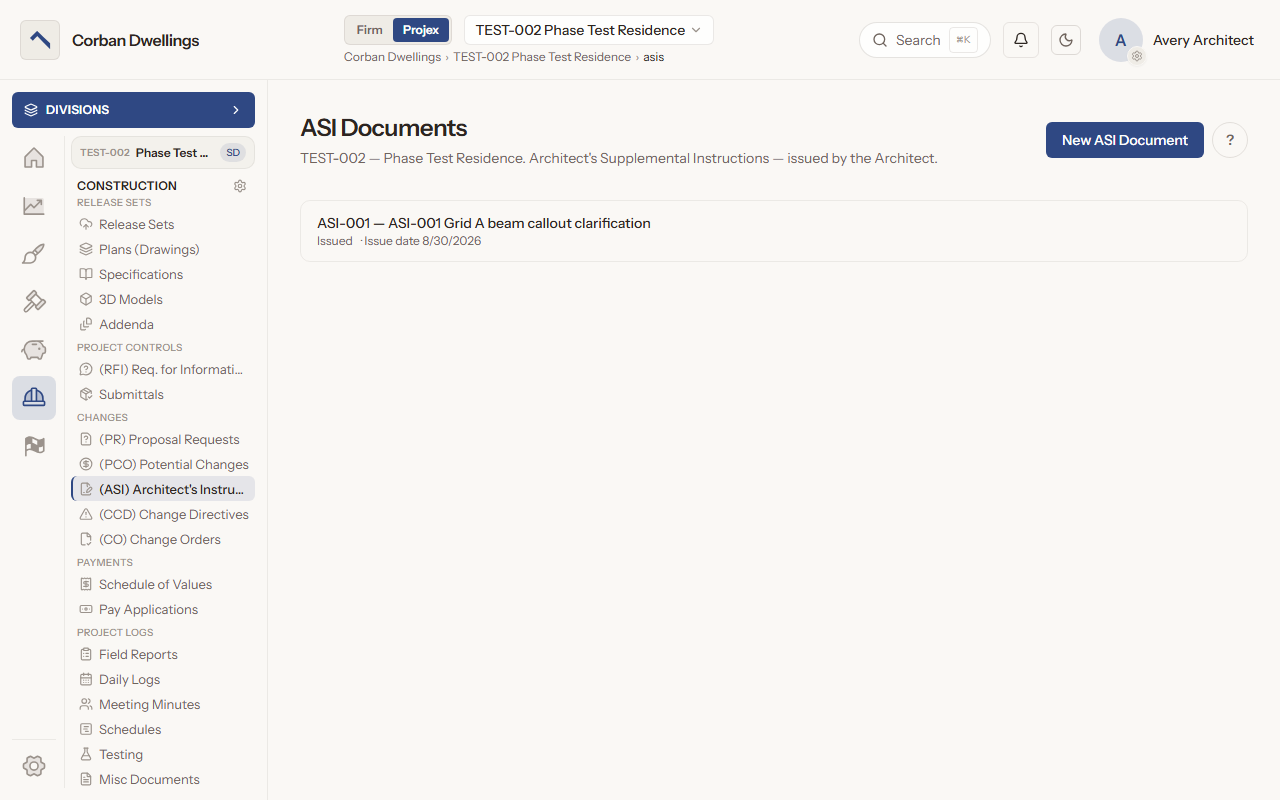Expand the Divisions panel

pos(133,110)
